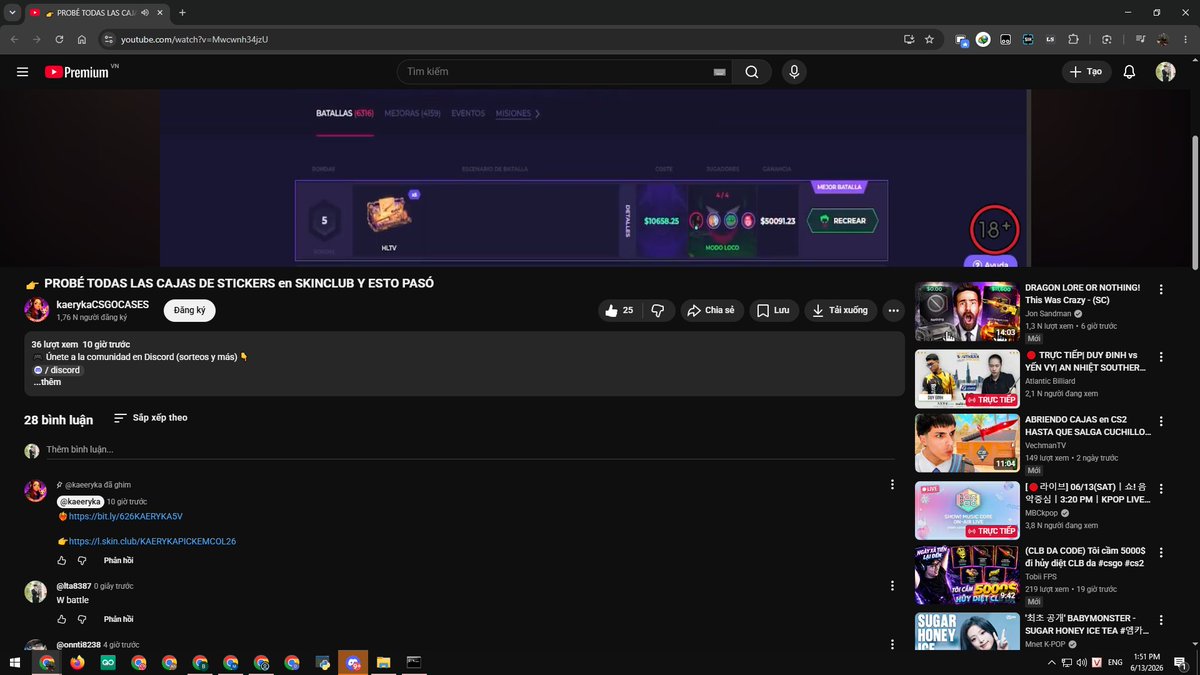Open the tab search dropdown arrow
This screenshot has height=675, width=1200.
coord(11,12)
